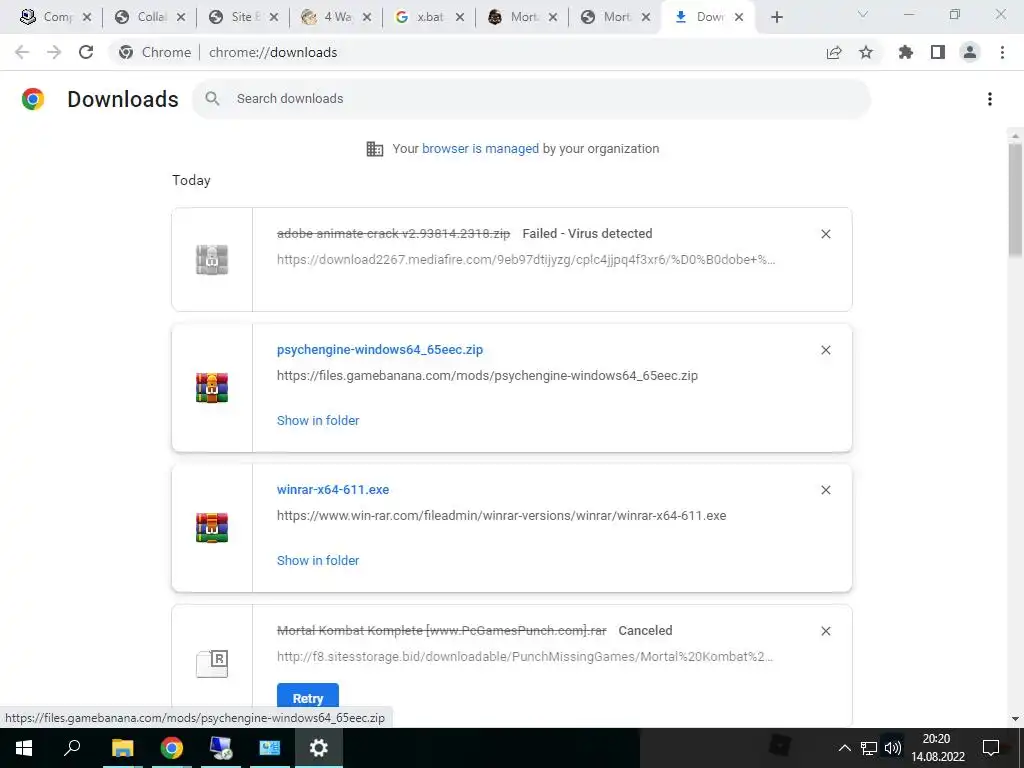The width and height of the screenshot is (1024, 768).
Task: Close the Downloads tab
Action: [739, 17]
